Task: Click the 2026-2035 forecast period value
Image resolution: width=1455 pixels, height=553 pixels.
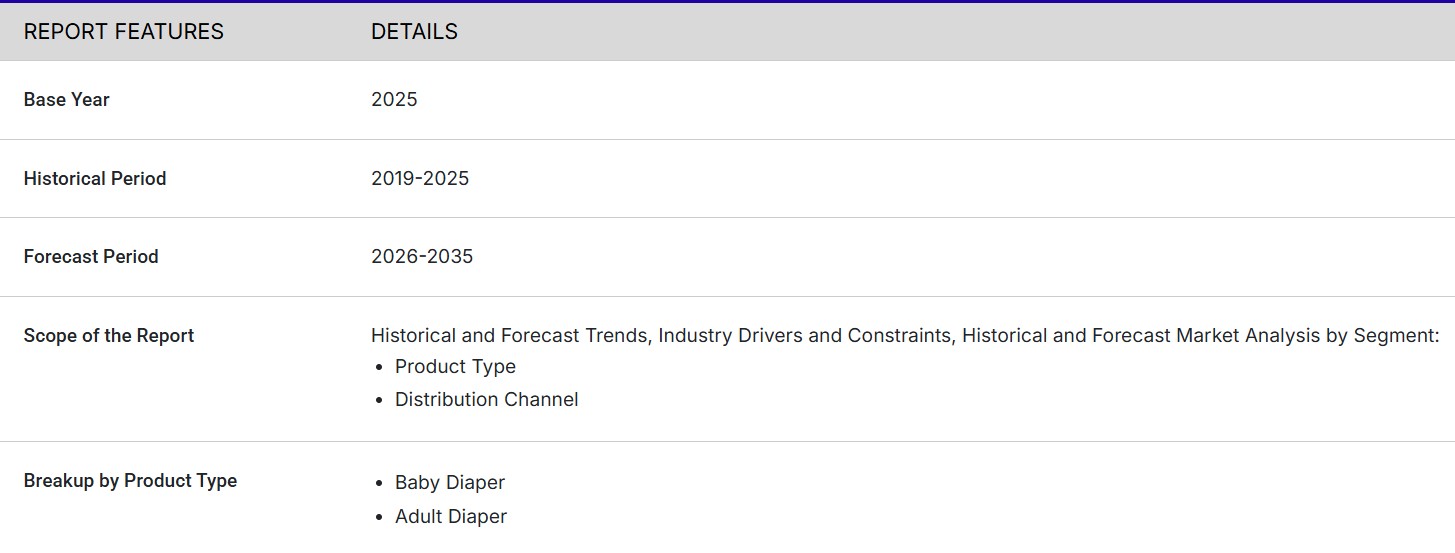Action: [x=422, y=257]
